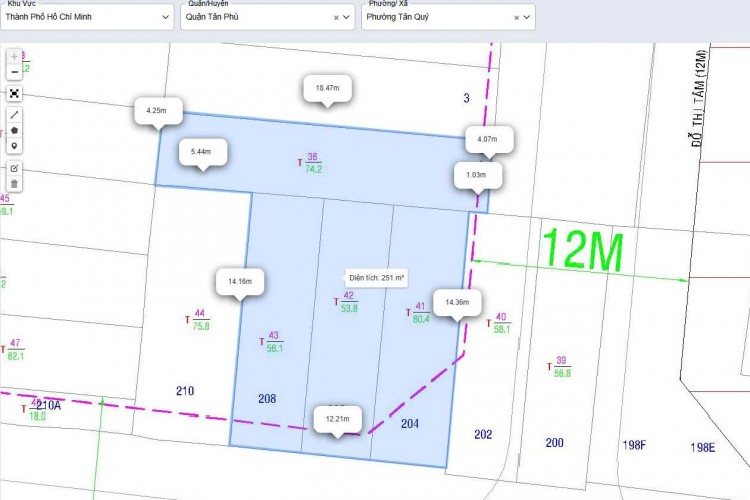Expand chevron of the Quận/Huyện field

(x=346, y=17)
